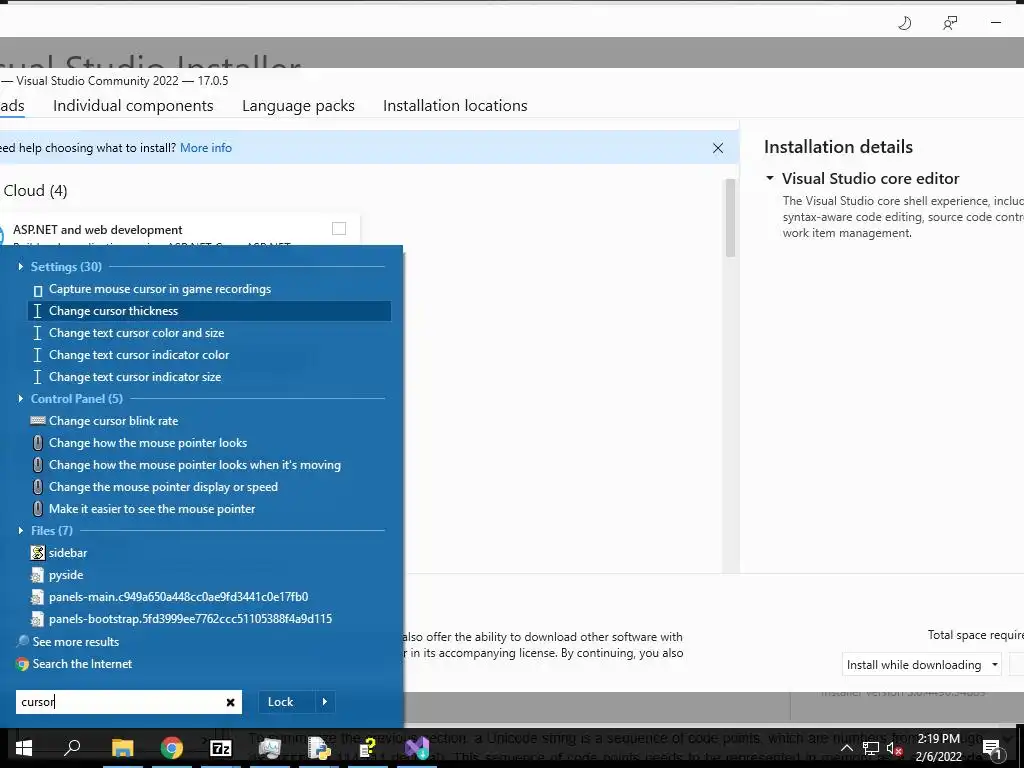Open the More info link
Image resolution: width=1024 pixels, height=768 pixels.
[206, 148]
